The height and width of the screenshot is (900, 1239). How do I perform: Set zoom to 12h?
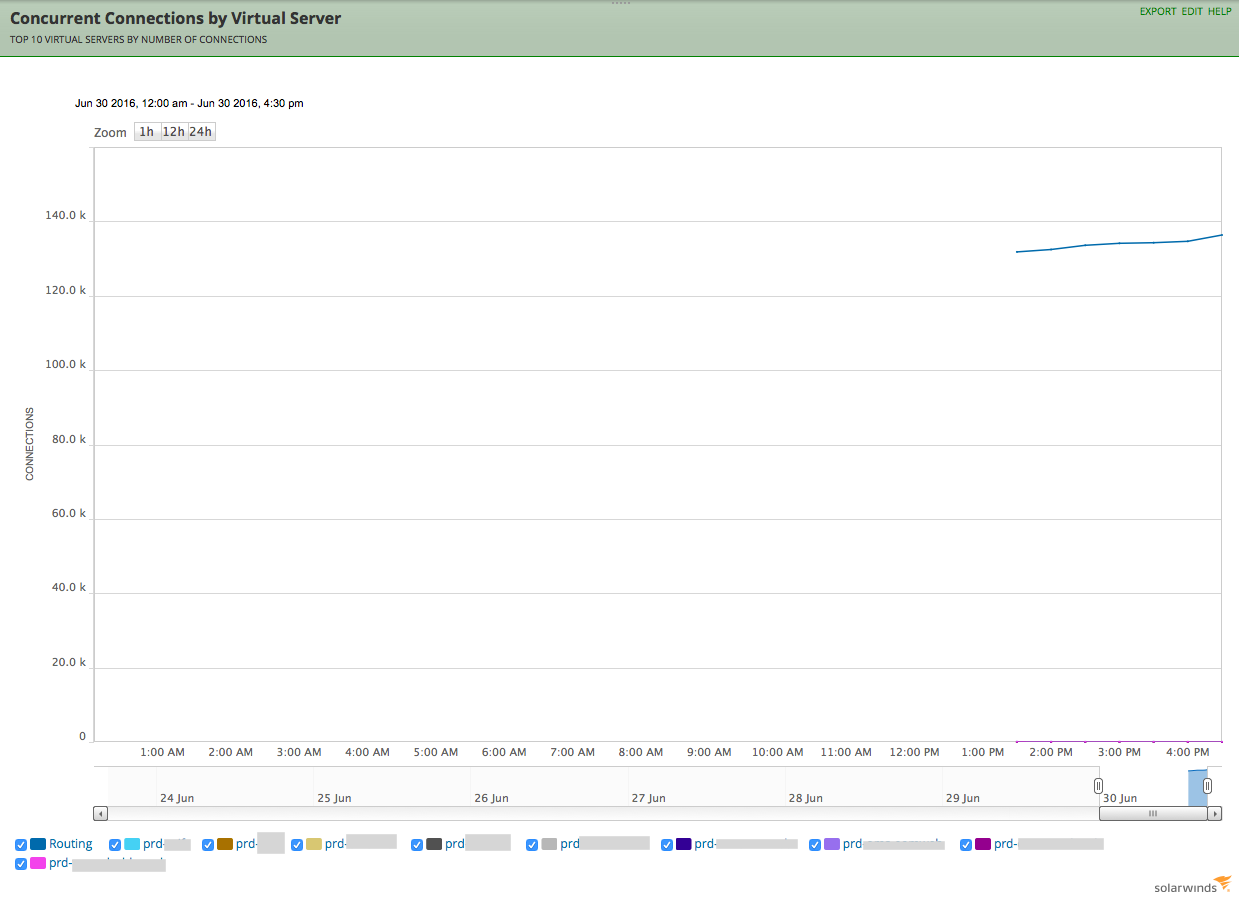pos(174,132)
